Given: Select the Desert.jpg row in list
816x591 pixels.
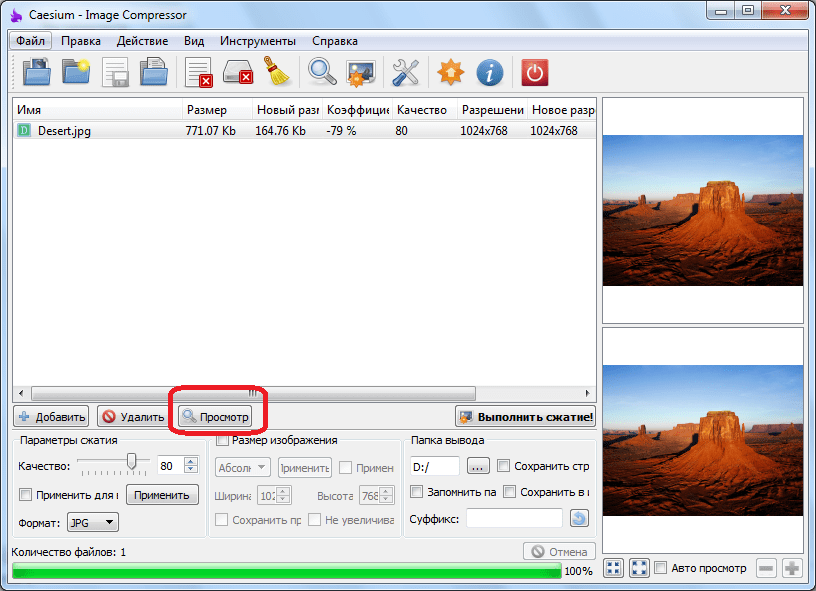Looking at the screenshot, I should point(304,130).
